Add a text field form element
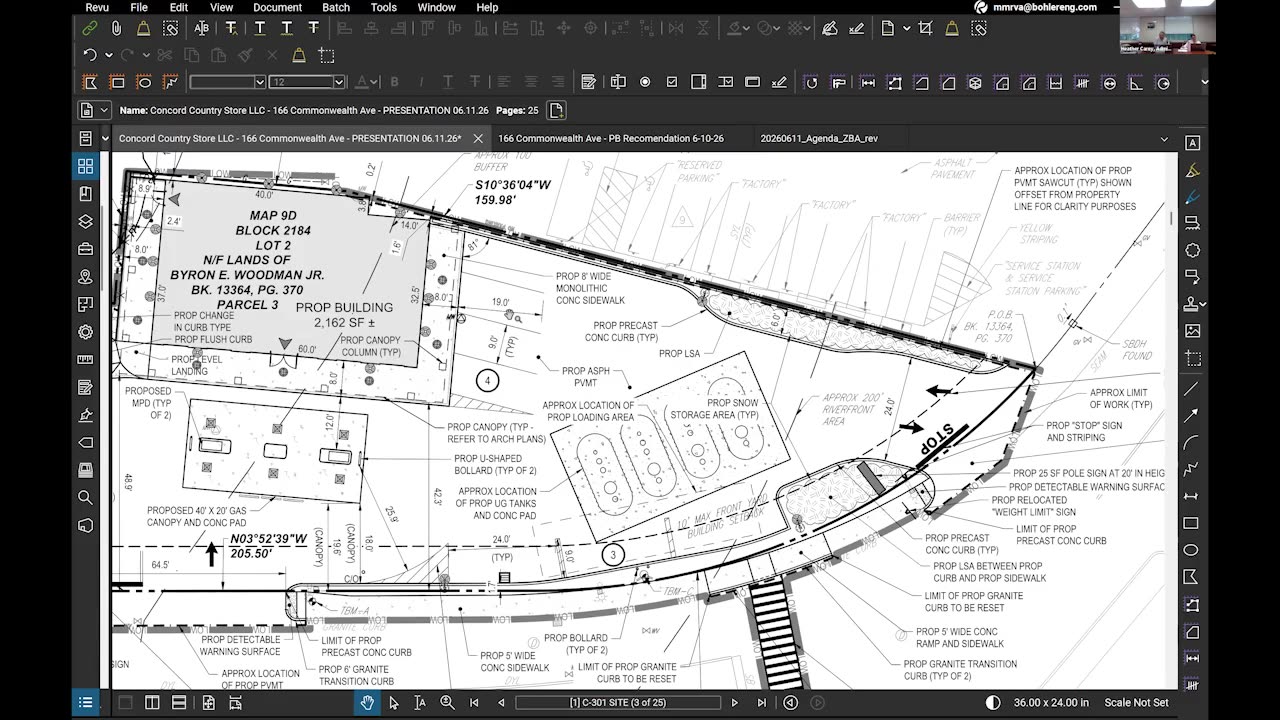 click(x=618, y=82)
